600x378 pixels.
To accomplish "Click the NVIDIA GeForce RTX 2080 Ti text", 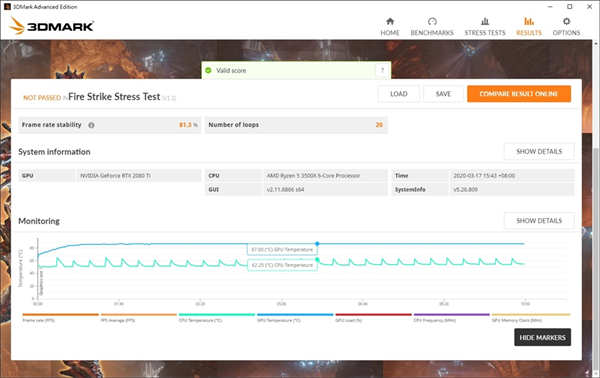I will [x=115, y=176].
